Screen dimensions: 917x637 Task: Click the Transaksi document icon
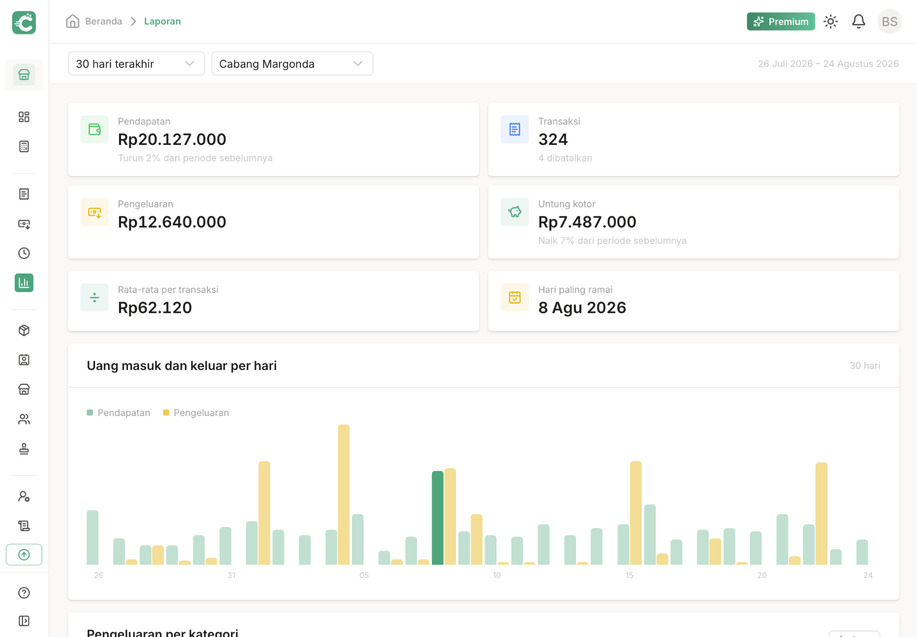[x=515, y=129]
